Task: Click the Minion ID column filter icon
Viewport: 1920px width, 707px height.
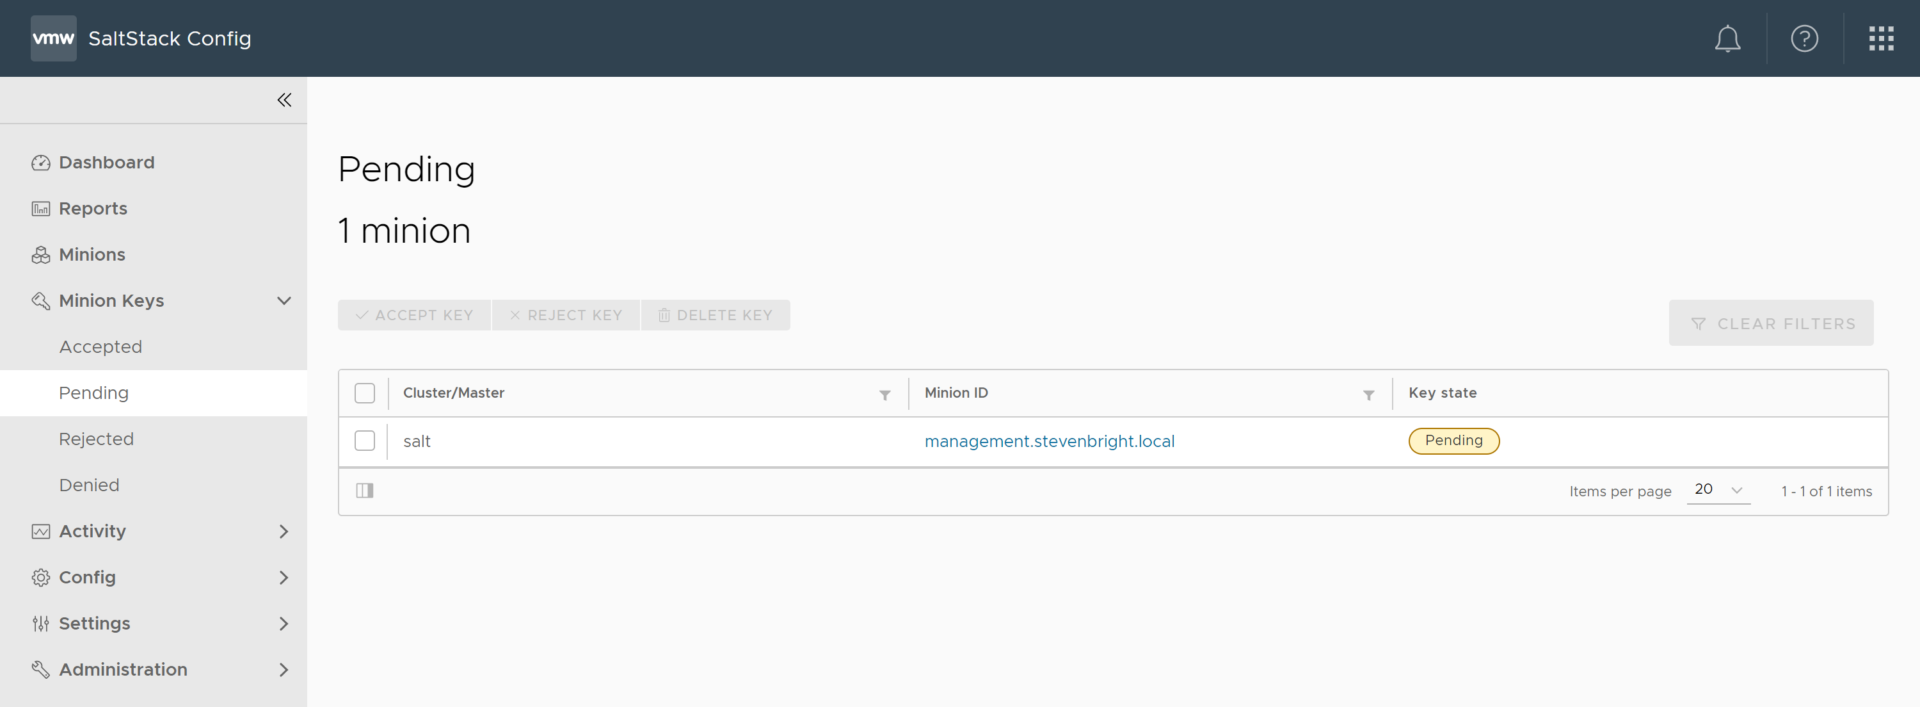Action: pyautogui.click(x=1368, y=395)
